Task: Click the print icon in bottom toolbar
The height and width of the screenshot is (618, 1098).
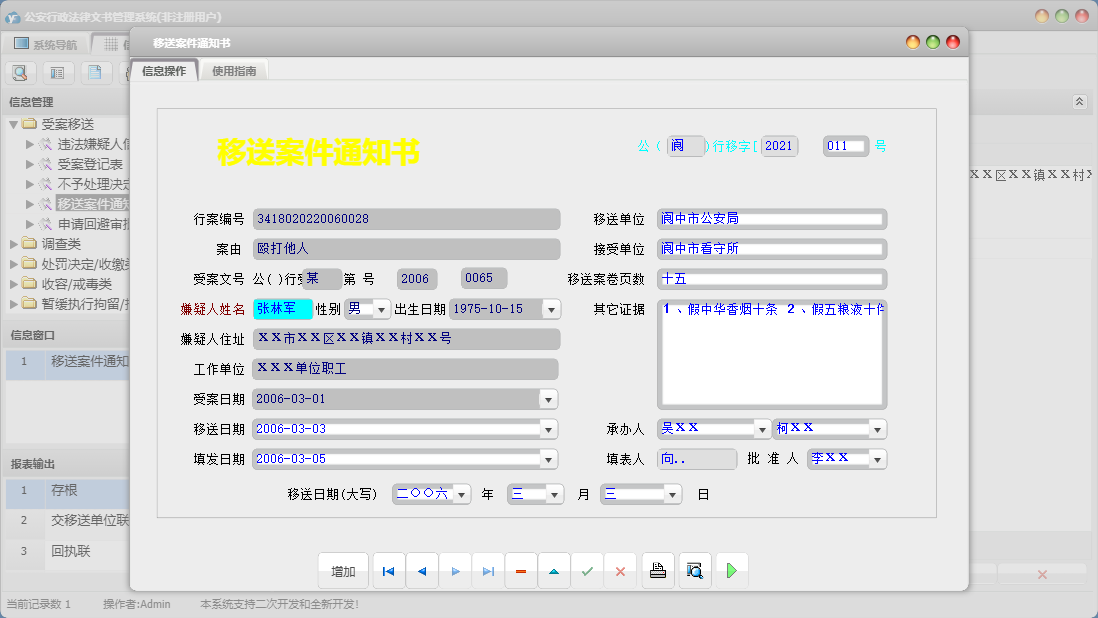Action: click(658, 571)
